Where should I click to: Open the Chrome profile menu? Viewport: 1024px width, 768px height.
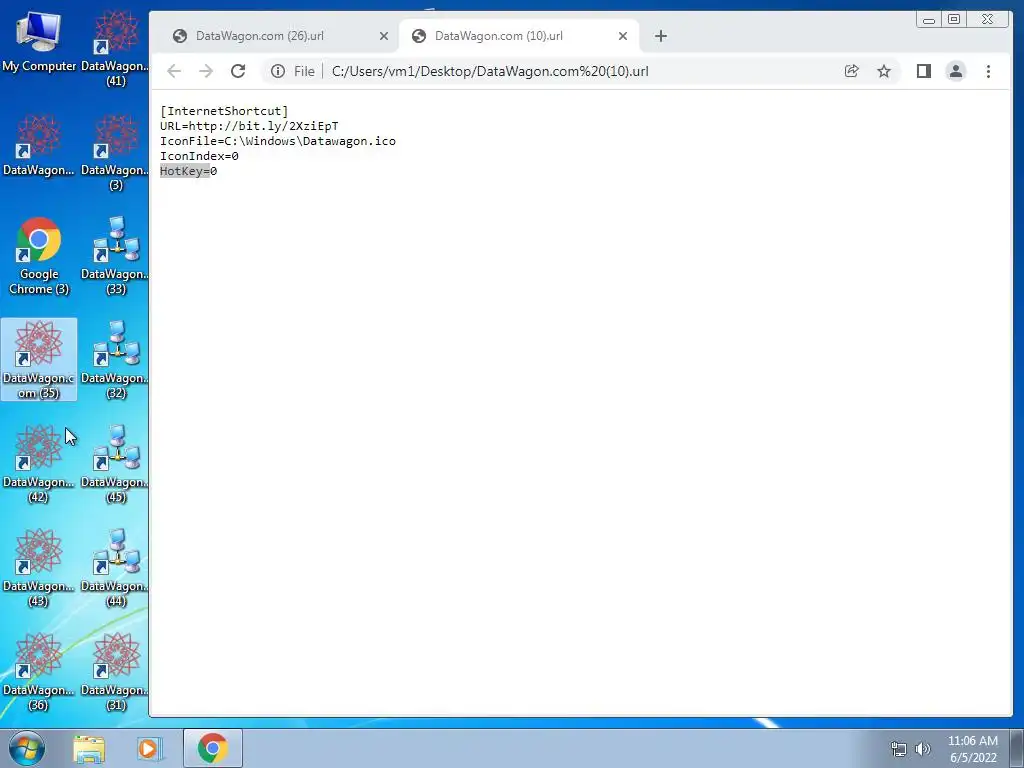[955, 71]
